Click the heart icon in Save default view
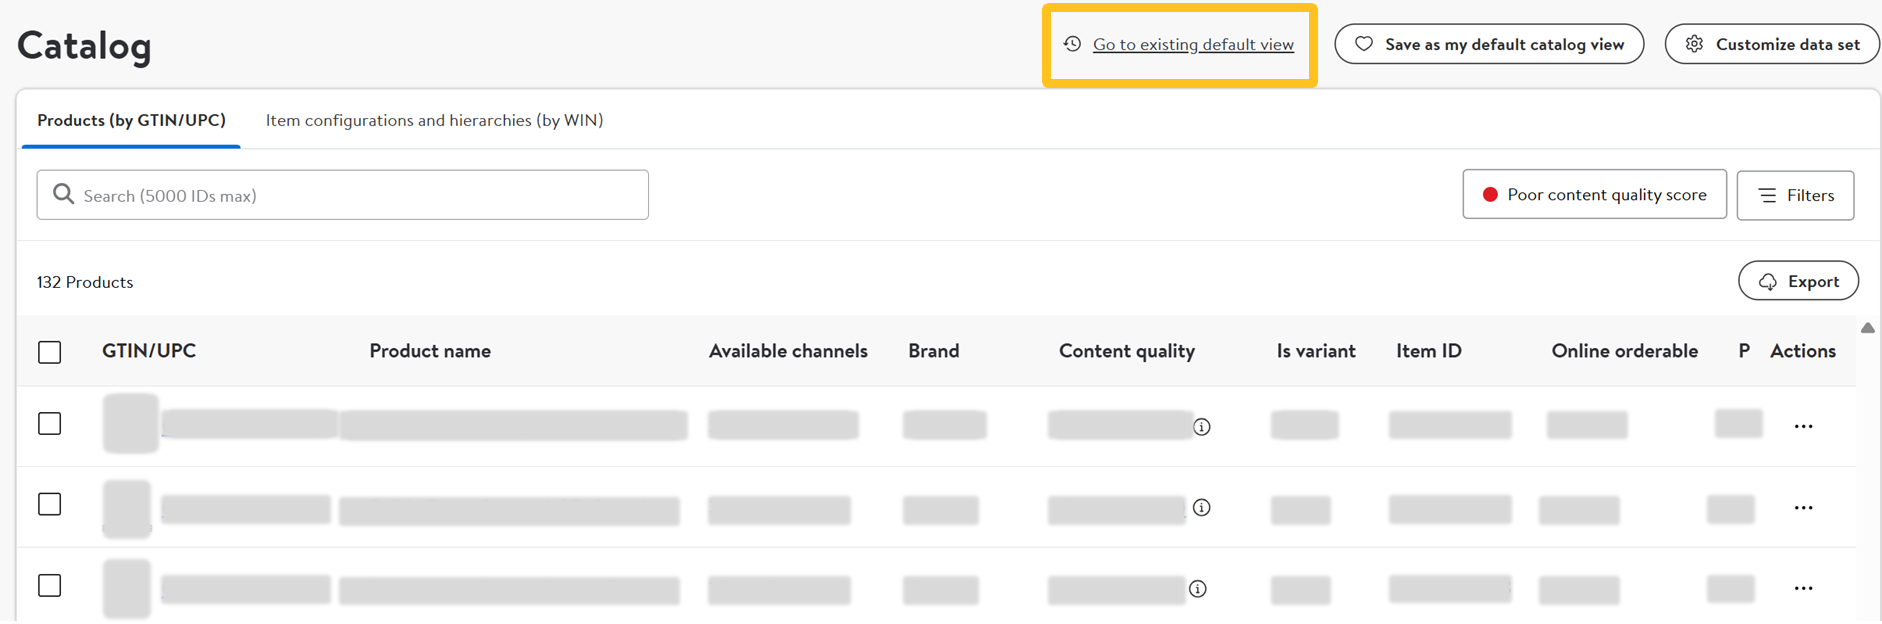Screen dimensions: 1882x624 click(x=1364, y=44)
